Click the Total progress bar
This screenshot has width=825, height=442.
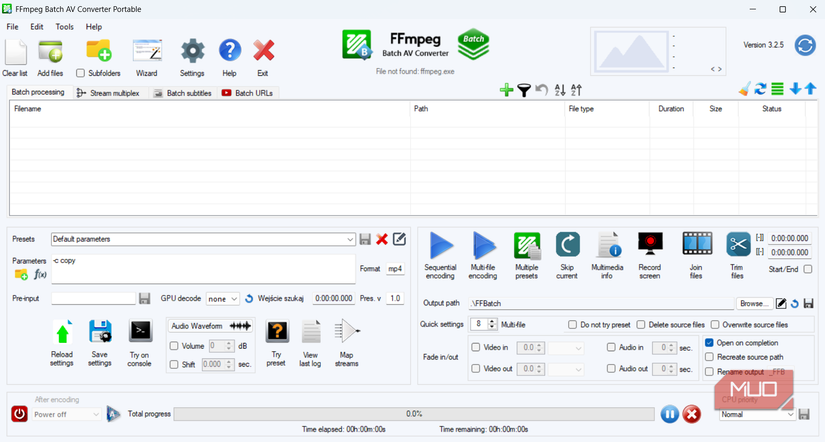[414, 414]
